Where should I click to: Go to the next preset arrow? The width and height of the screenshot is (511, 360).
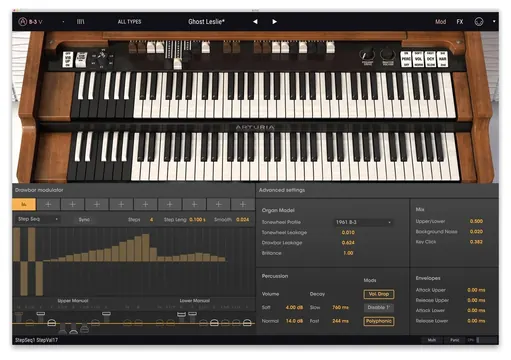point(274,22)
